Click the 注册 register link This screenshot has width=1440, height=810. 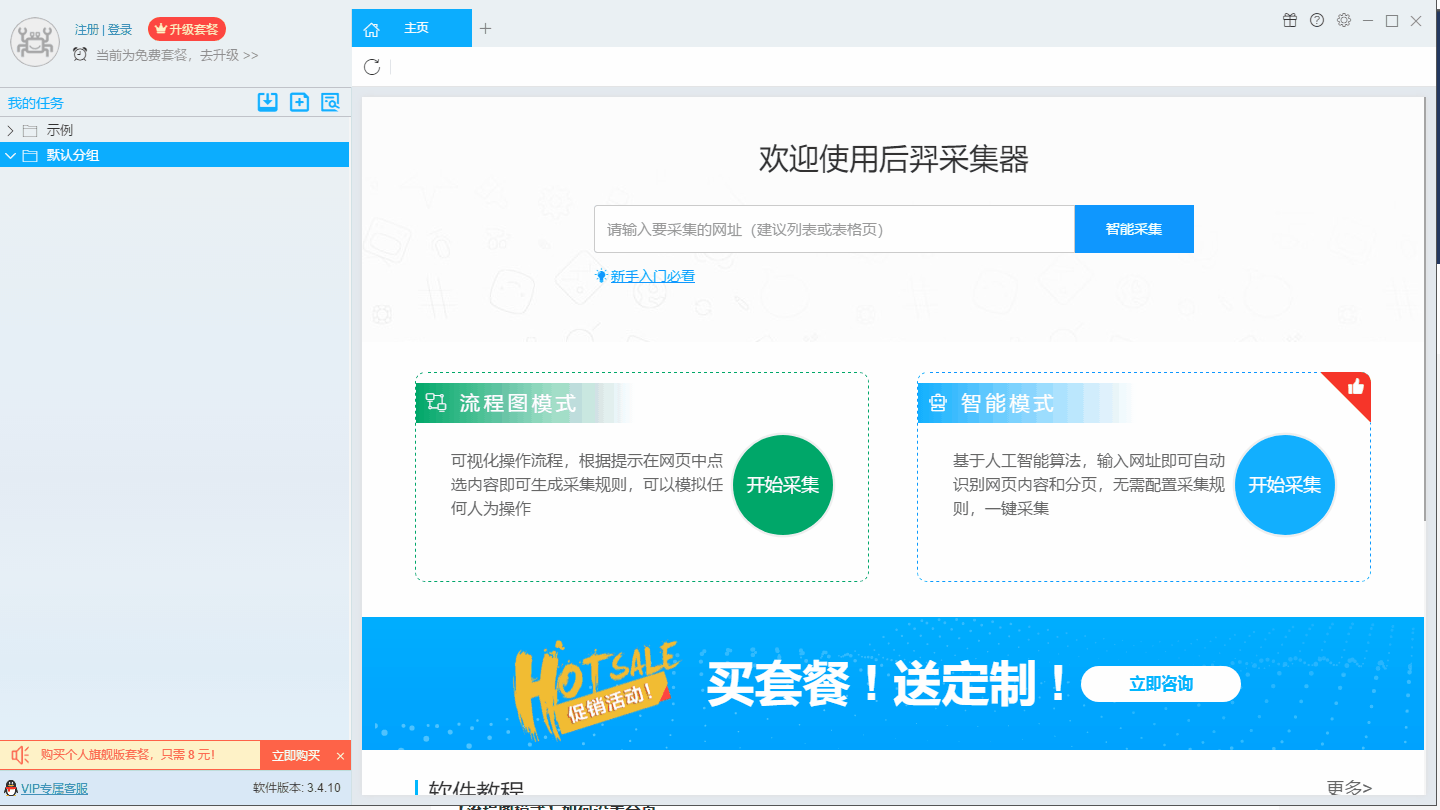pos(87,30)
